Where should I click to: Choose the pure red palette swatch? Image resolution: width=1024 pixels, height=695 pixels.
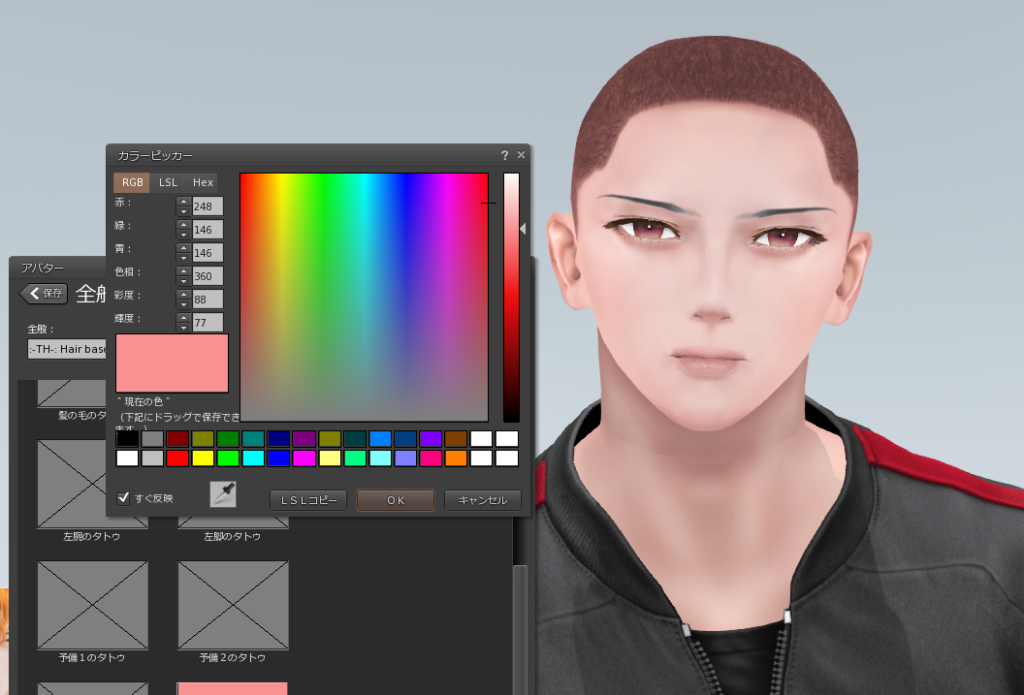[x=178, y=458]
